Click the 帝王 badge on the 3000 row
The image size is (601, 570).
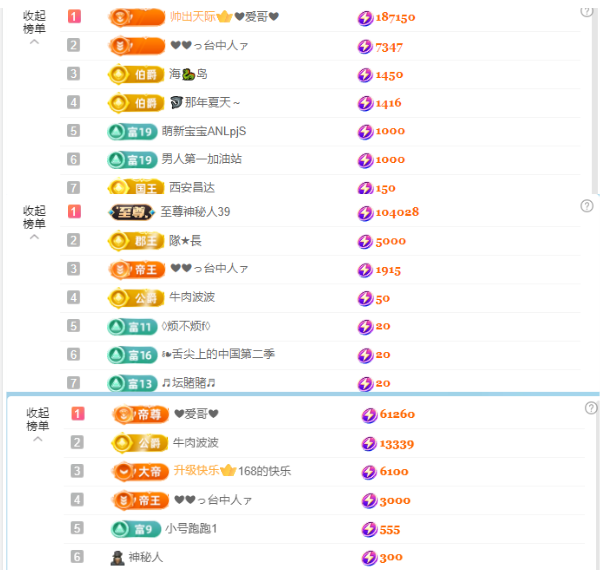coord(140,500)
